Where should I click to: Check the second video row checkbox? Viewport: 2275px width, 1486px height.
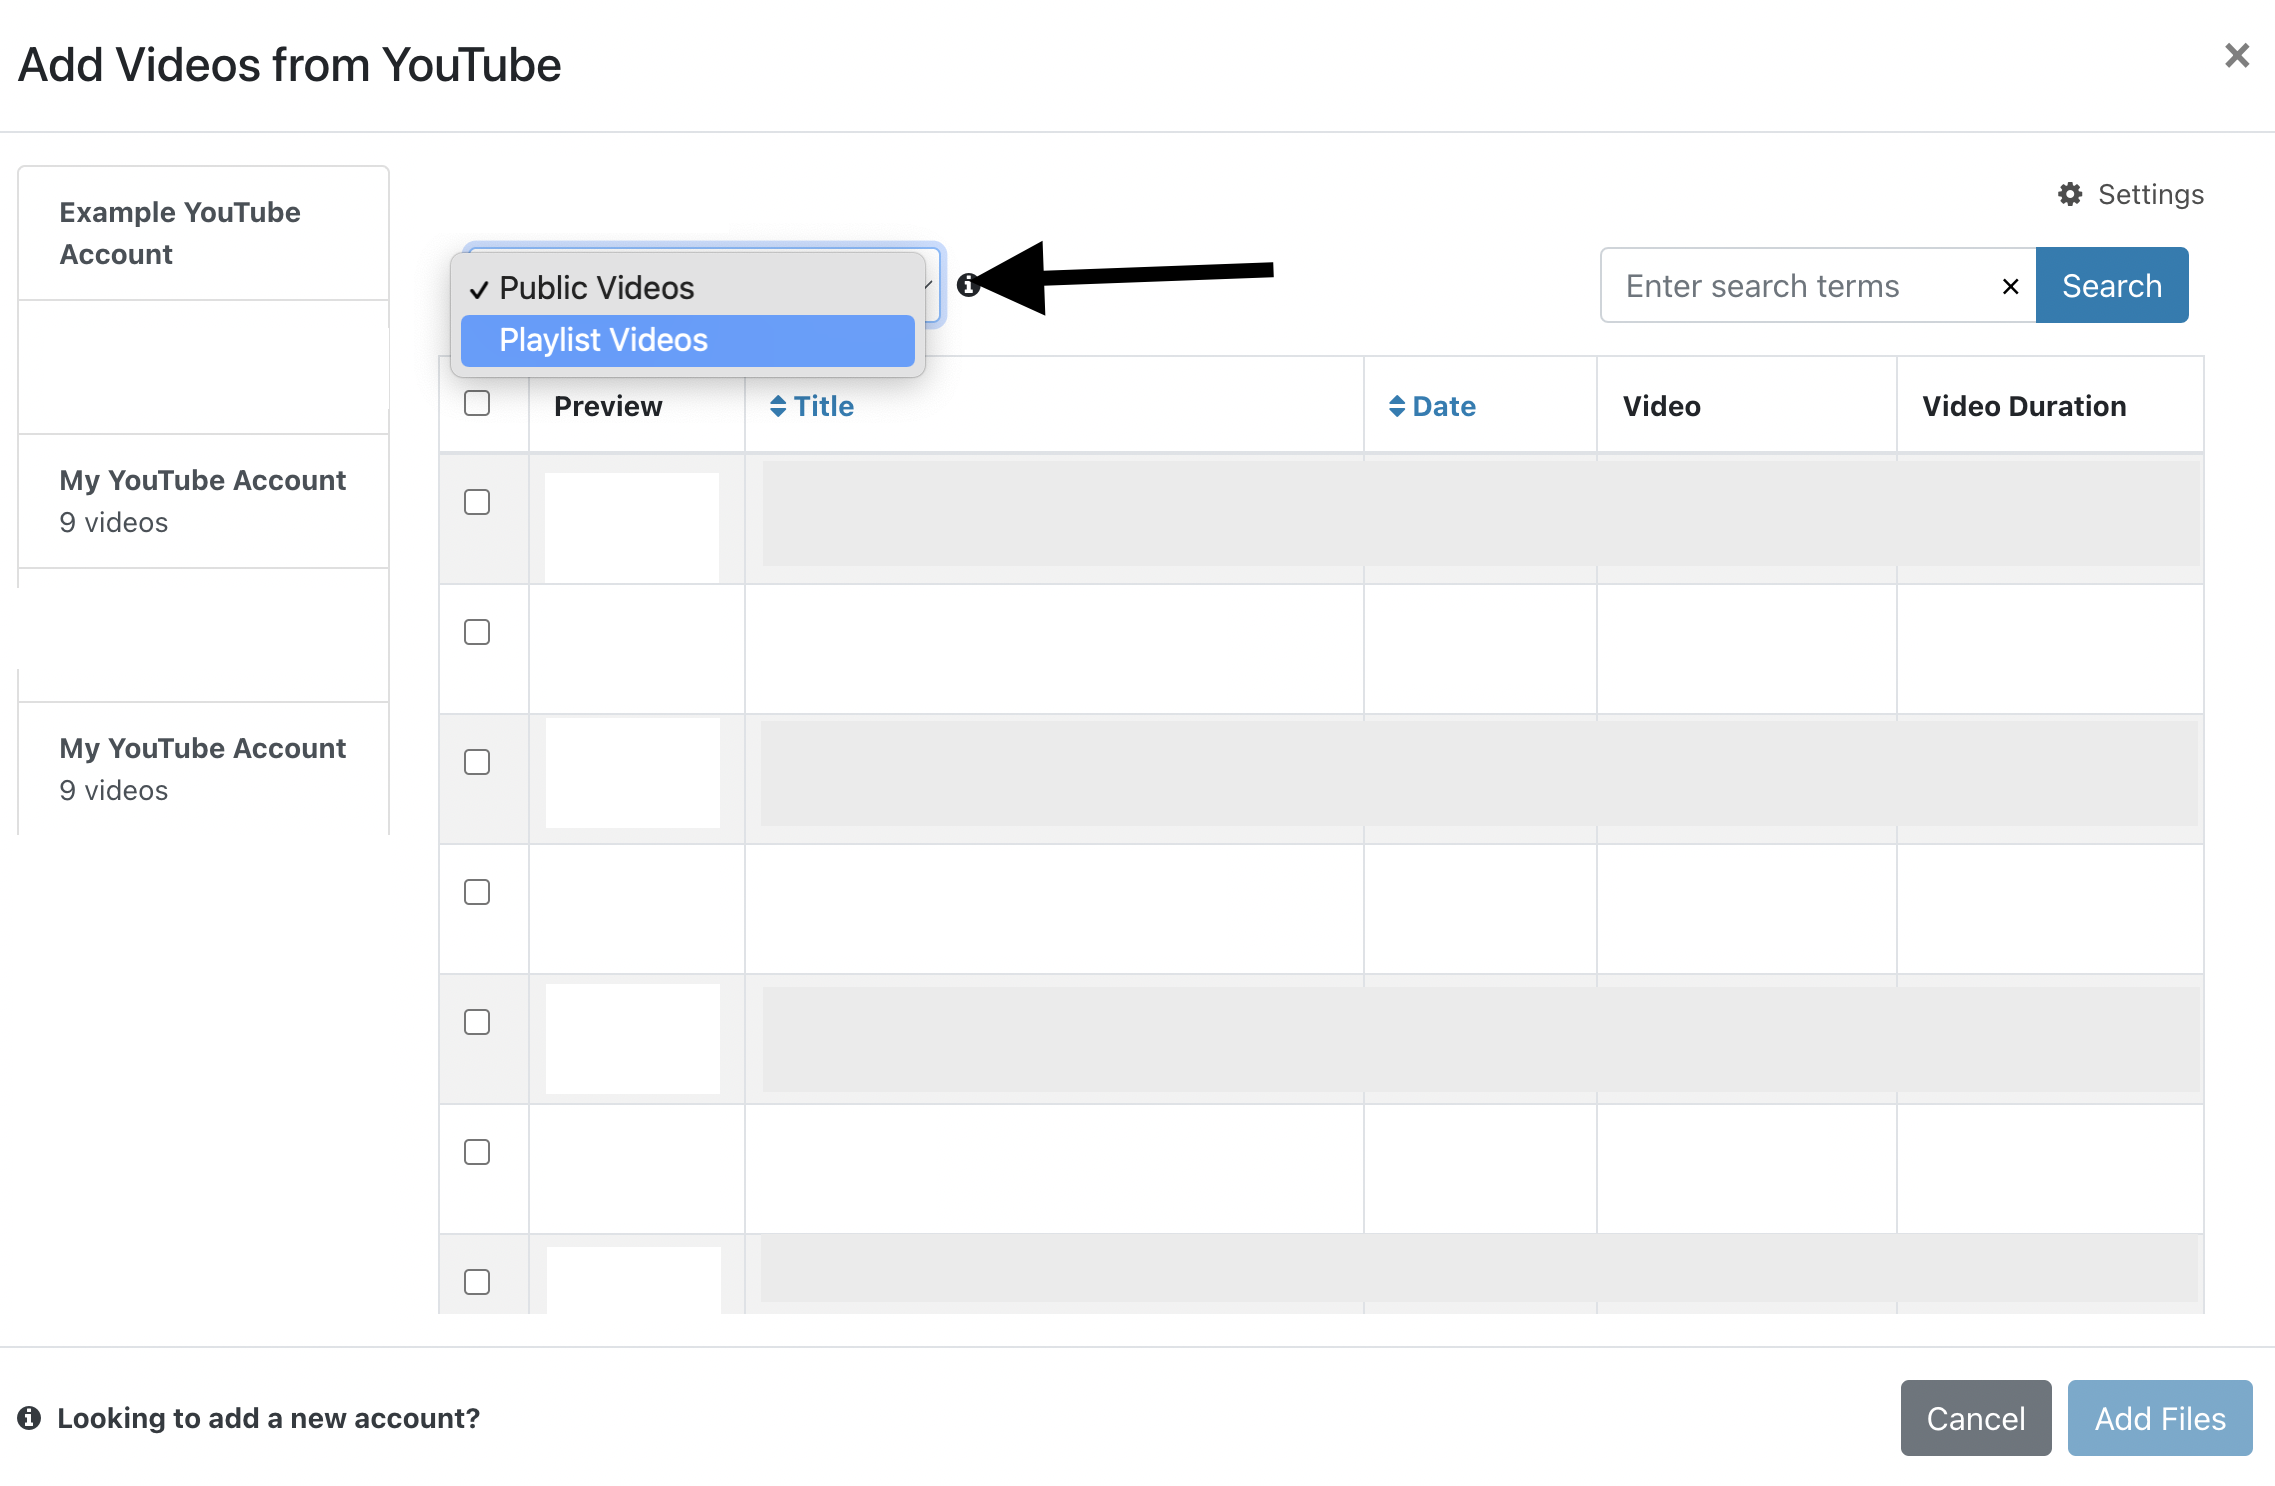477,632
